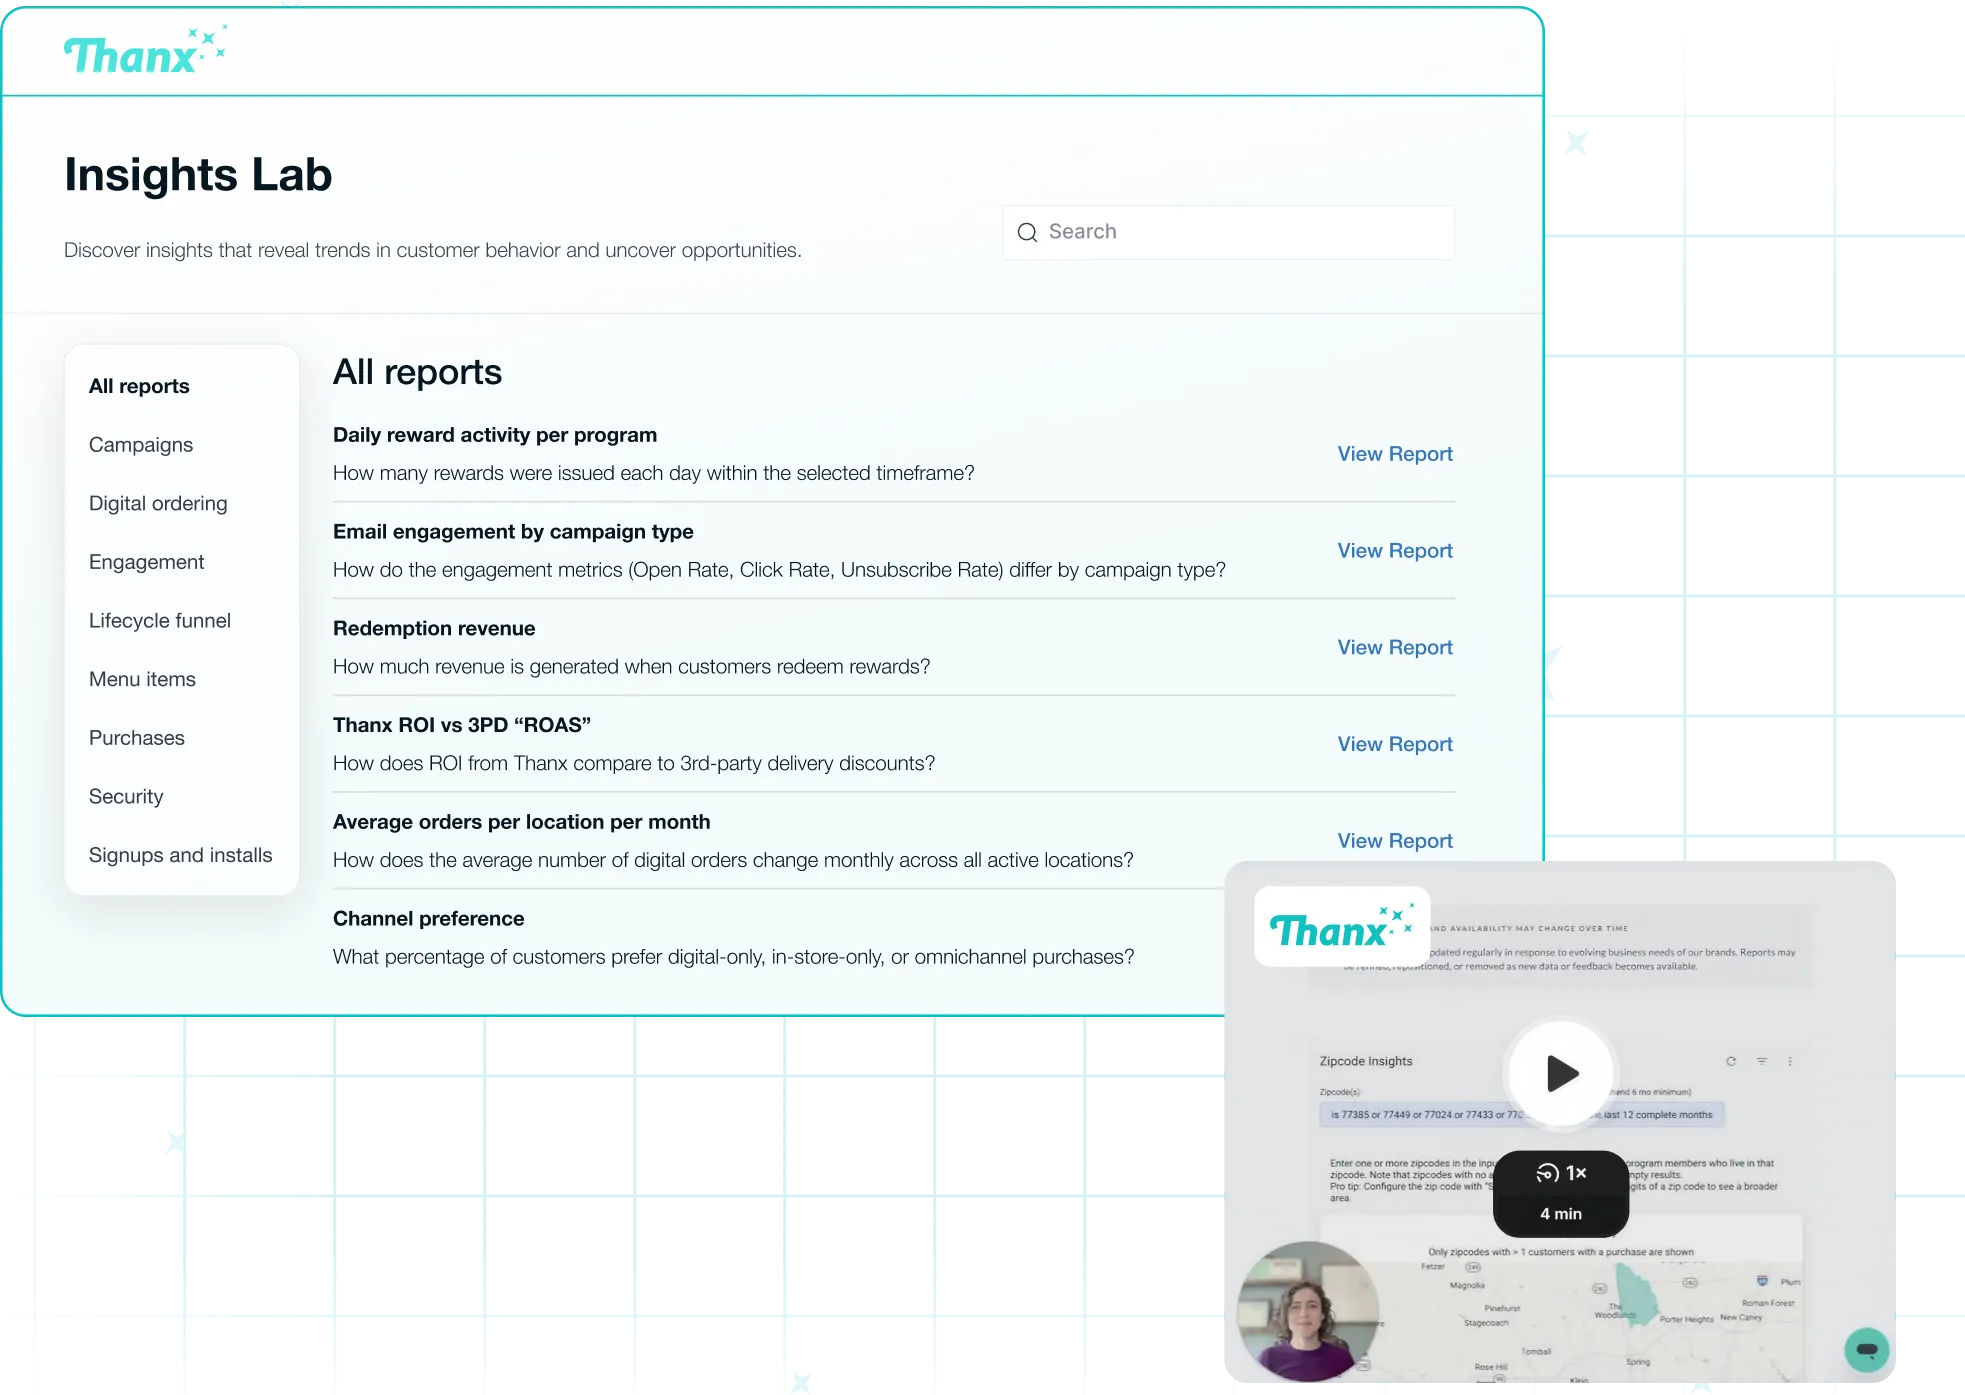Click the Thanx logo badge on the video

[x=1341, y=927]
